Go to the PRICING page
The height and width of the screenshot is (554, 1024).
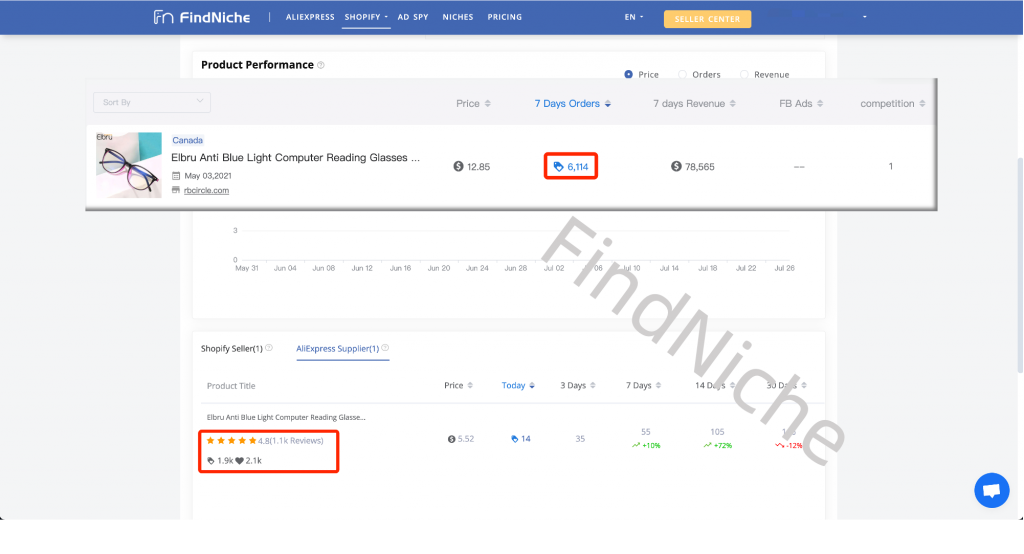pyautogui.click(x=505, y=17)
